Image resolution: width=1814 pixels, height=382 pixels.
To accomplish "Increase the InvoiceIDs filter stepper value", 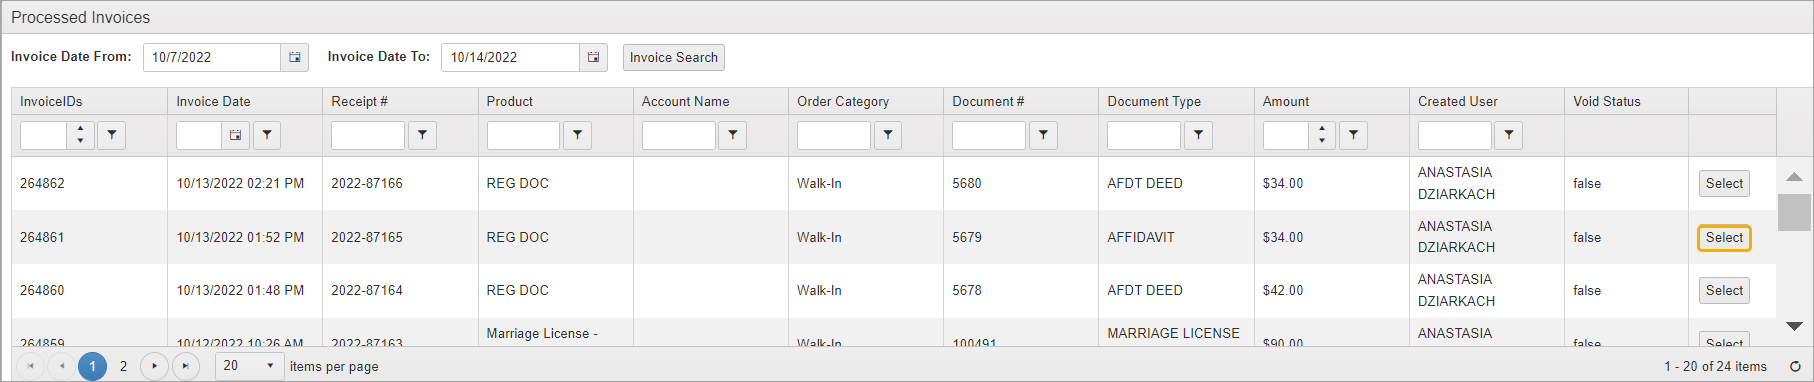I will coord(81,129).
